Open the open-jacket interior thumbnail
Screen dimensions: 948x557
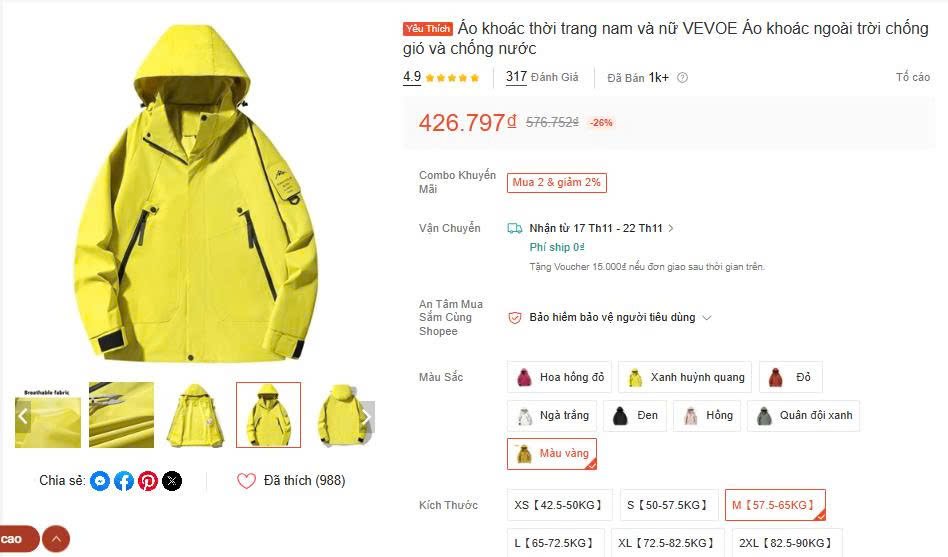click(x=195, y=415)
